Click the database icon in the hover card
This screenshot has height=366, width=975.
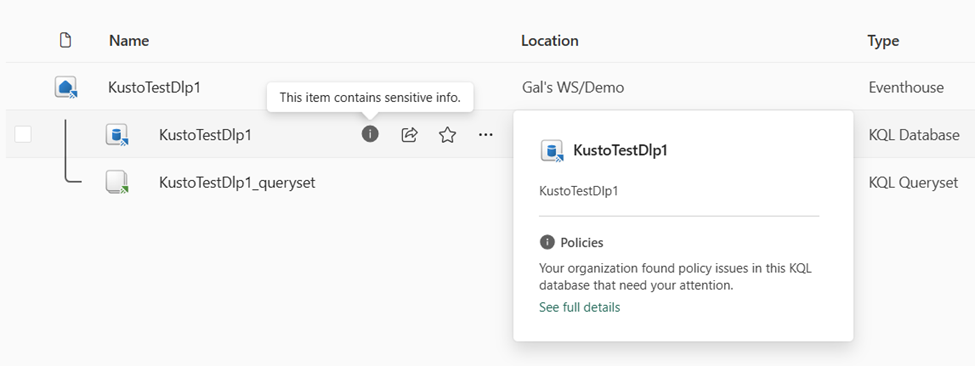click(552, 151)
